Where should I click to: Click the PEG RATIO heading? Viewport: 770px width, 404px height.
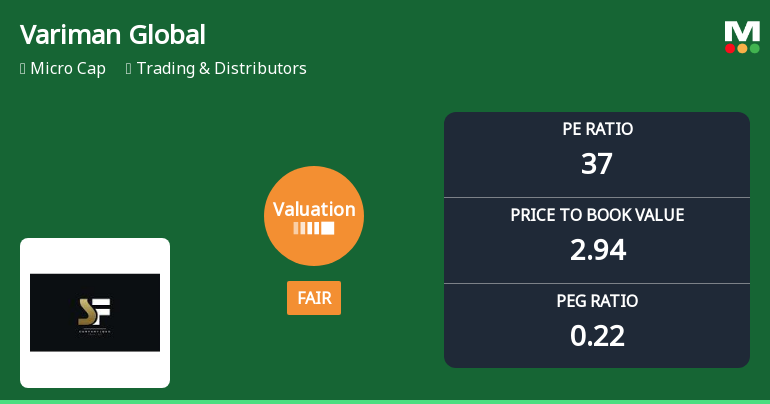coord(597,301)
